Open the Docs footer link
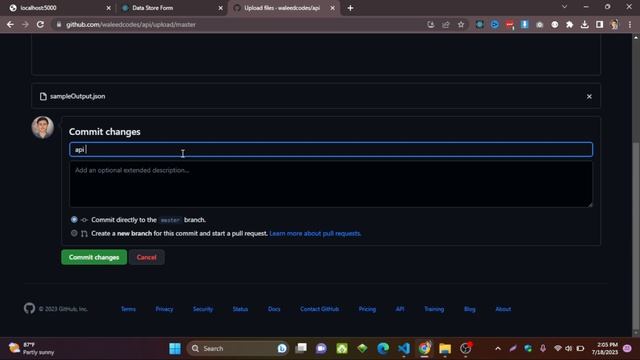640x360 pixels. [x=274, y=309]
